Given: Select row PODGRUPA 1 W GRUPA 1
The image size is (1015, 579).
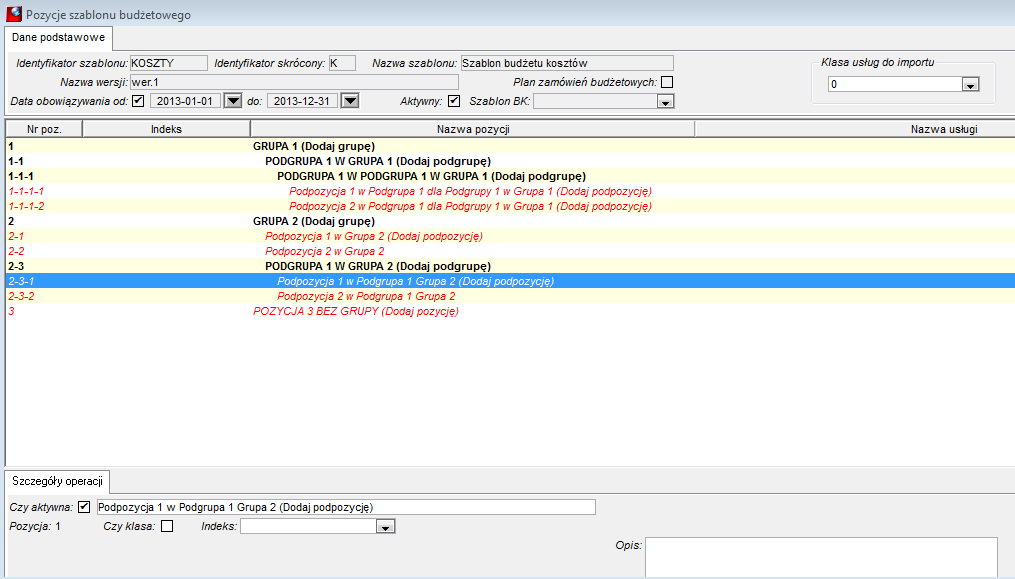Looking at the screenshot, I should tap(511, 161).
